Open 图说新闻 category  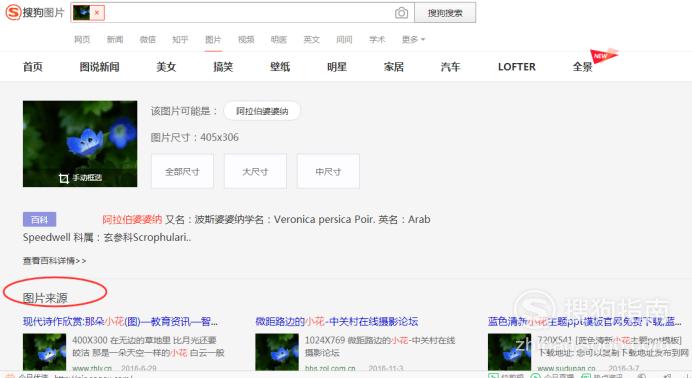coord(99,67)
